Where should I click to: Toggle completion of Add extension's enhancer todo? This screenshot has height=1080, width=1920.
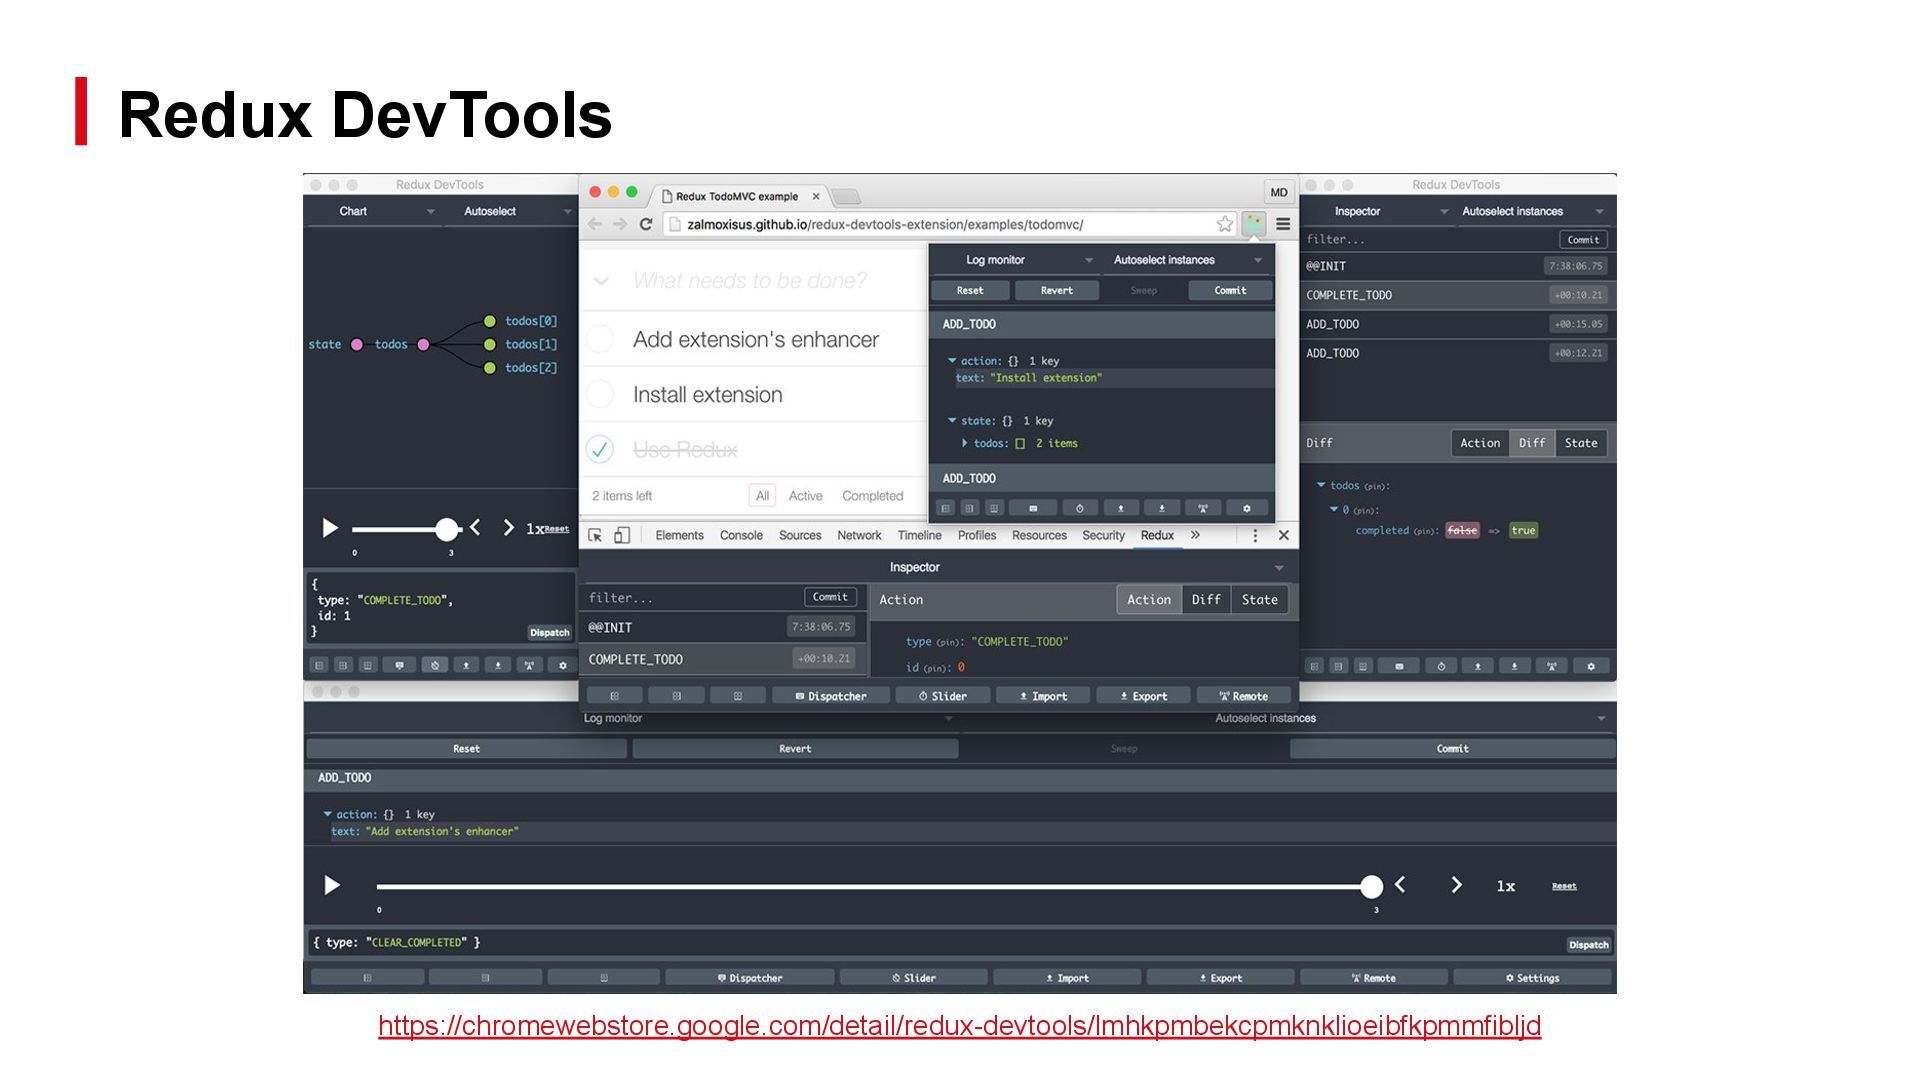coord(600,339)
